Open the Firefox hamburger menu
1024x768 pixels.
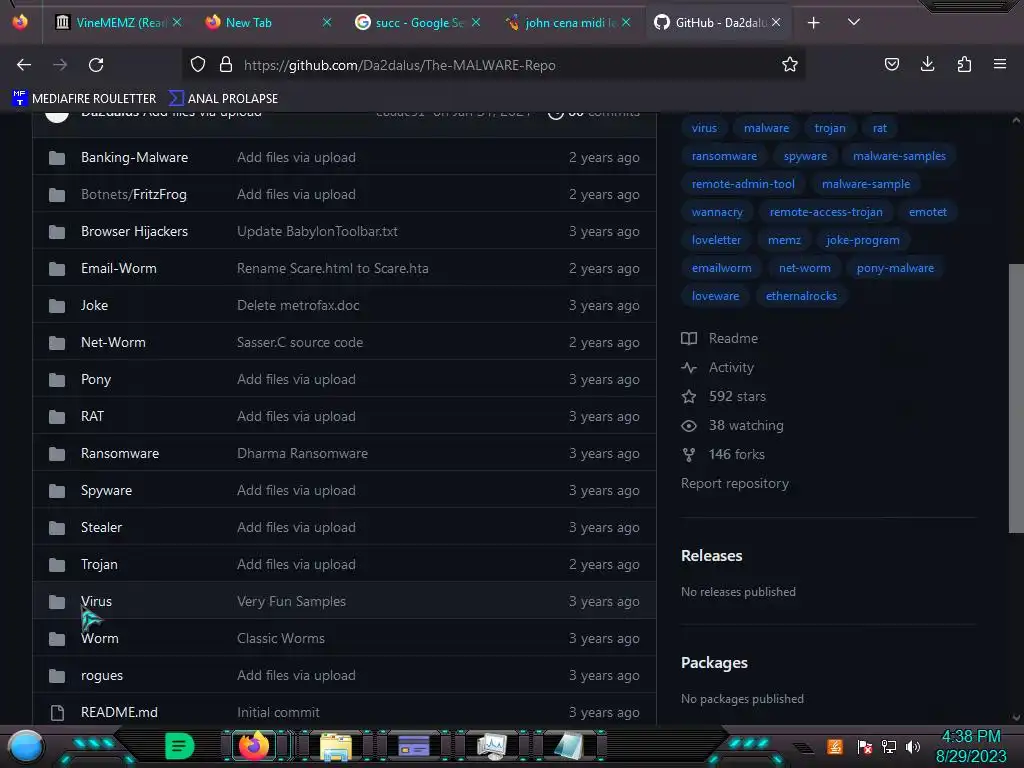coord(999,64)
